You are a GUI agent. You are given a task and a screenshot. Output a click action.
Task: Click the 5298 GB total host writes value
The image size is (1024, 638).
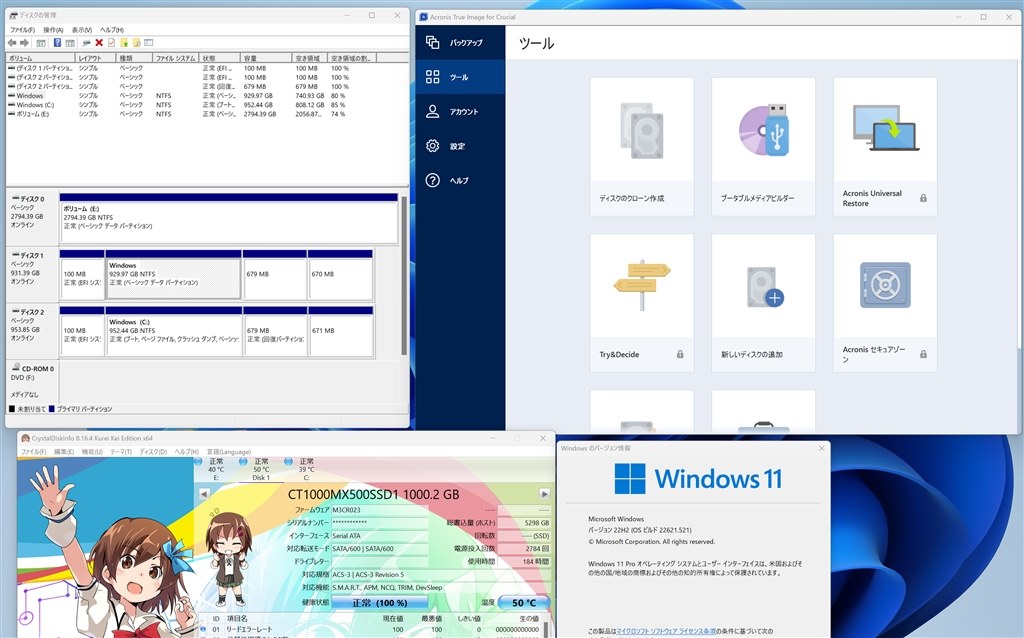point(524,522)
